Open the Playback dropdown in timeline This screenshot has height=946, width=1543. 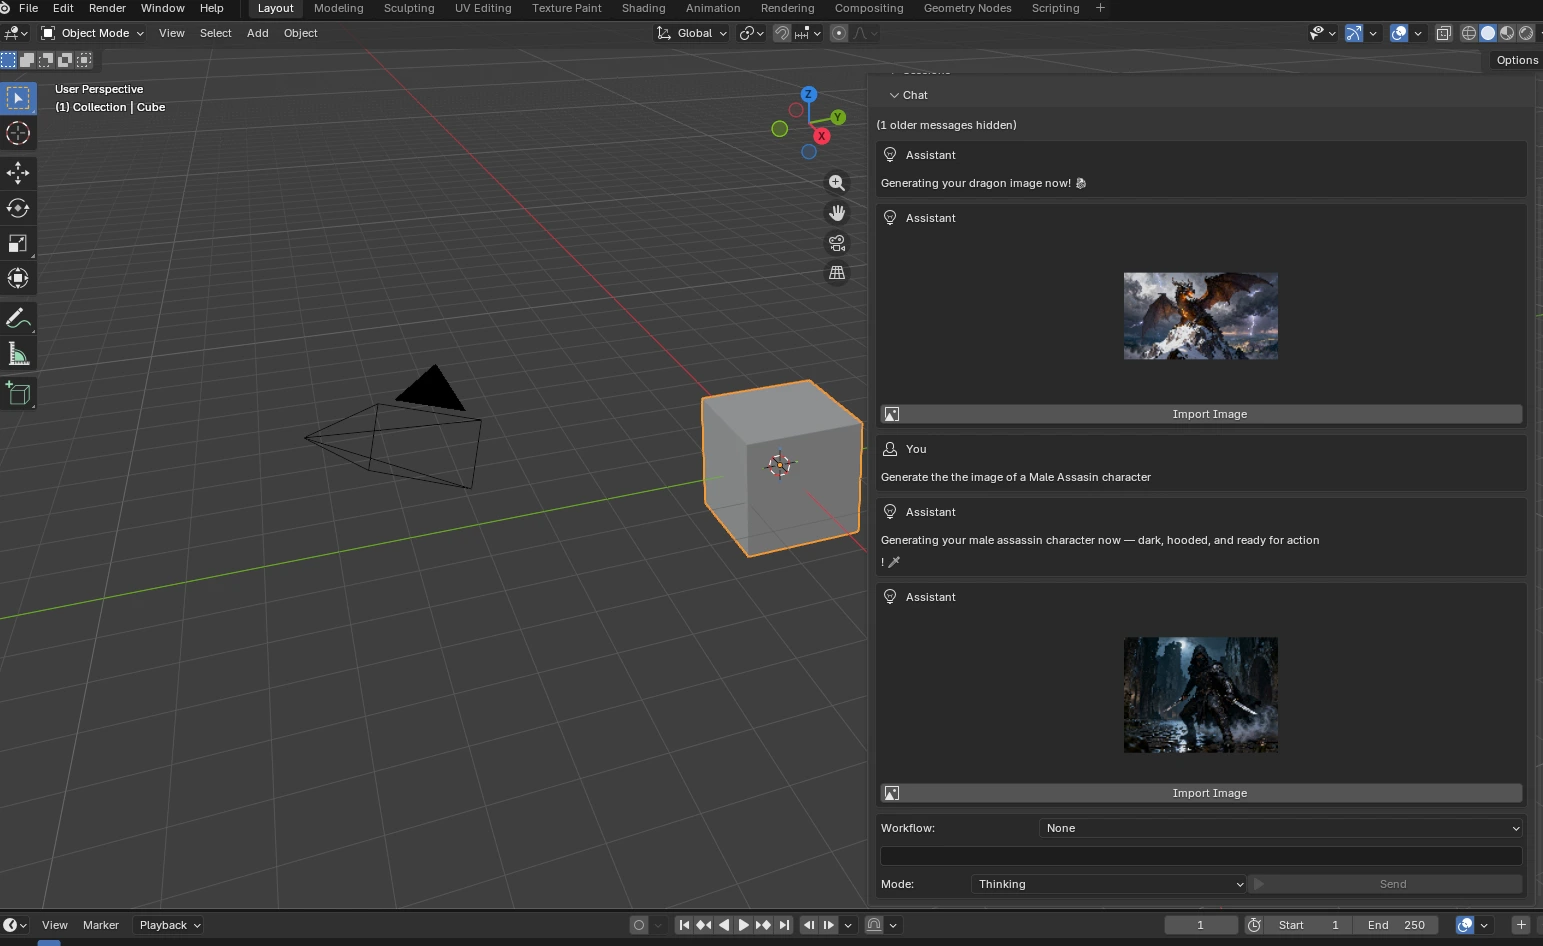pos(170,925)
